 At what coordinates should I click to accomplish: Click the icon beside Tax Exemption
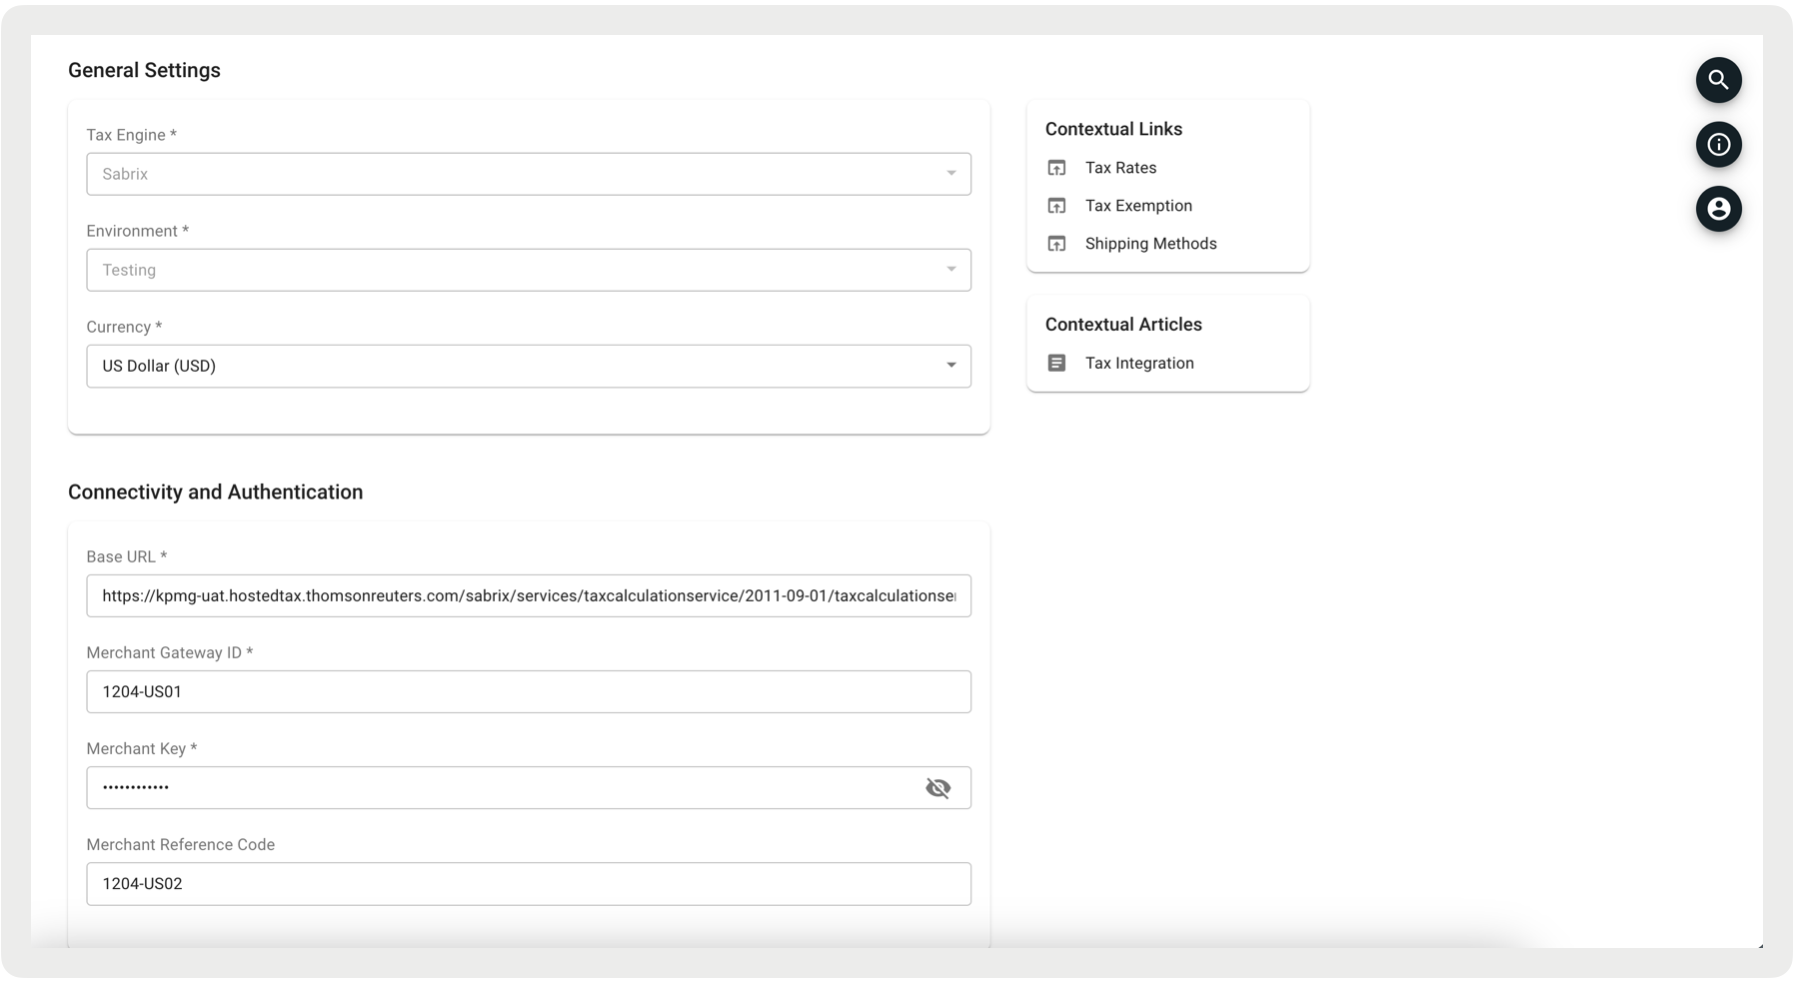1056,206
